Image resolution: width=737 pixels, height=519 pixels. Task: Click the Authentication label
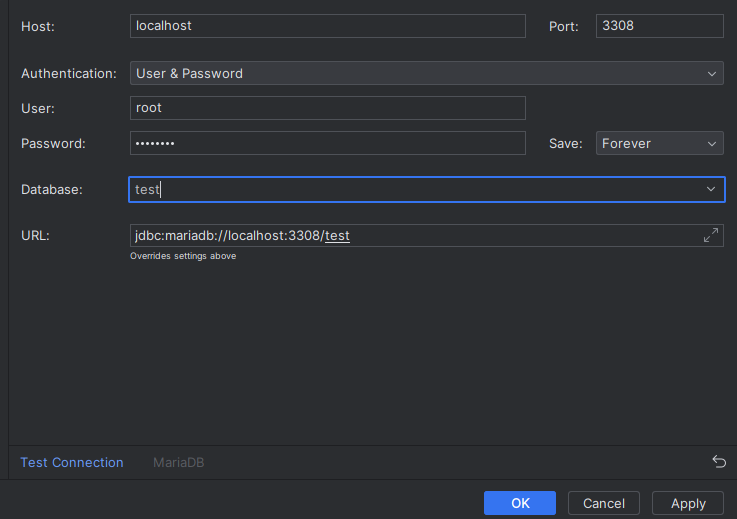[x=69, y=74]
